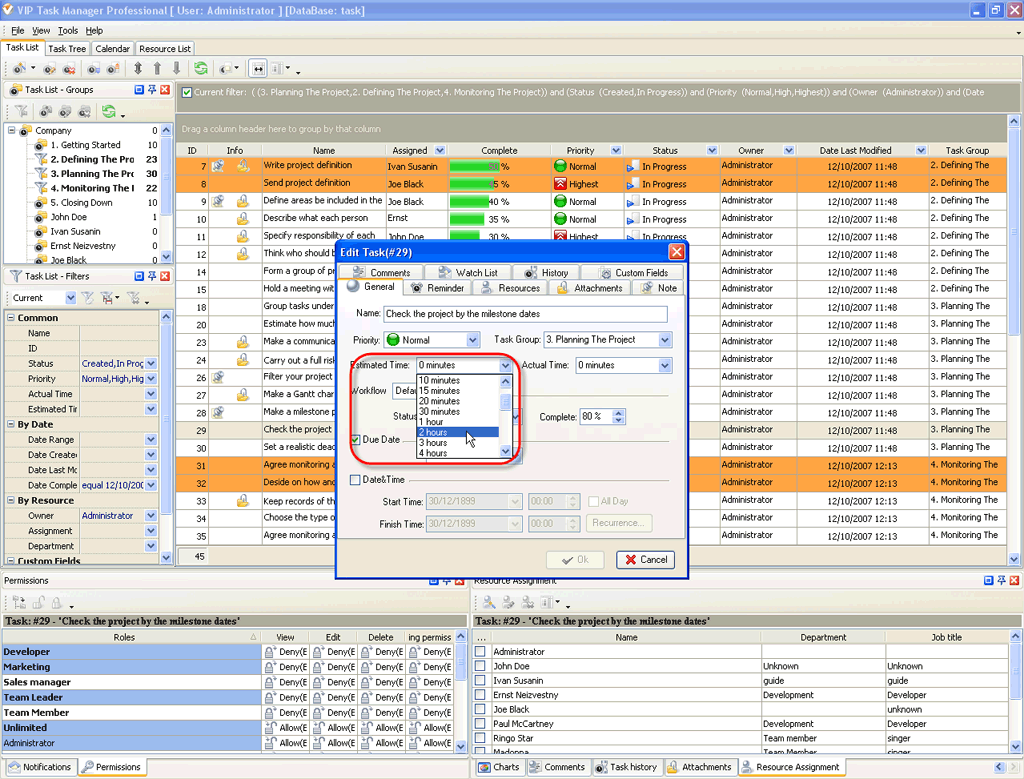
Task: Toggle the auto column width icon
Action: [259, 69]
